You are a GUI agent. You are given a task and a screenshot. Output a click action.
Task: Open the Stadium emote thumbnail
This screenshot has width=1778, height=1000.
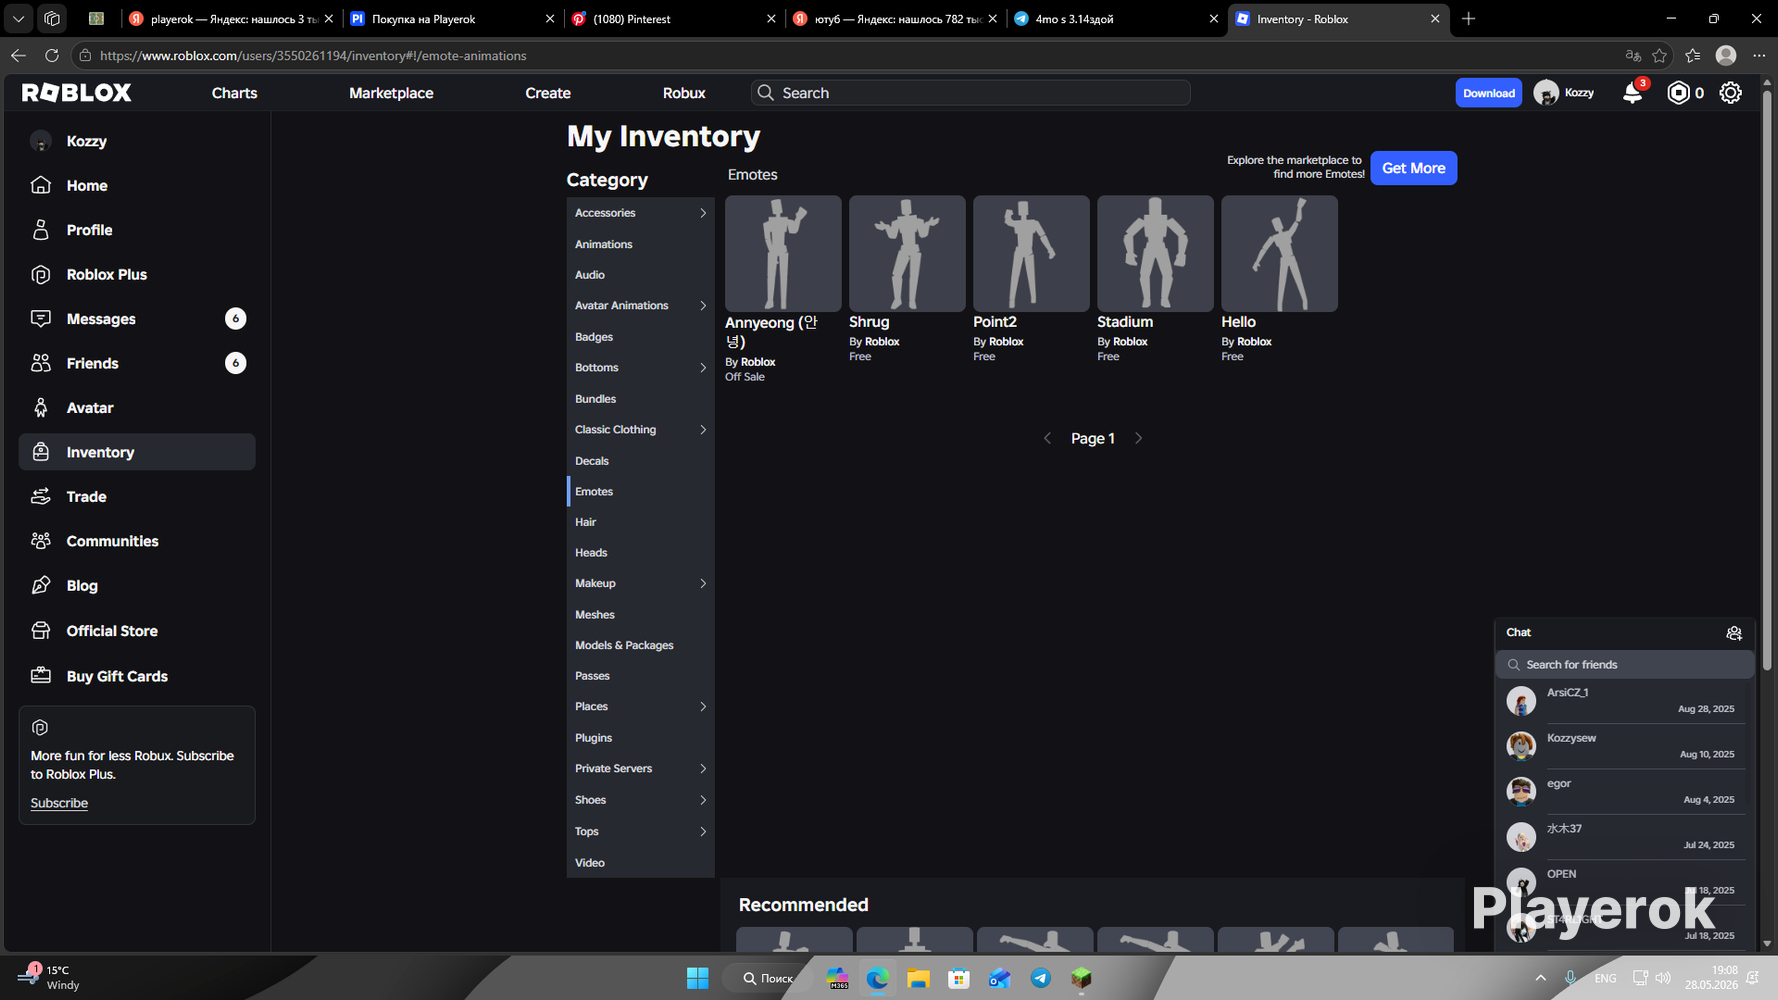coord(1155,253)
